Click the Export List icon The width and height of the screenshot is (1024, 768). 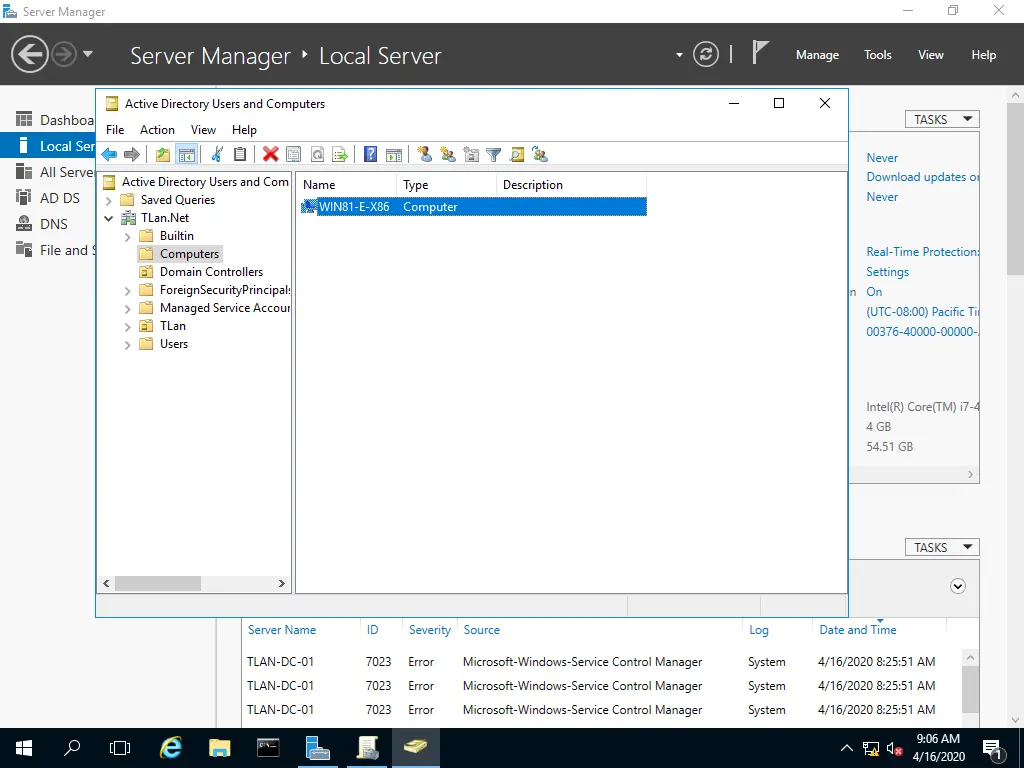tap(340, 155)
